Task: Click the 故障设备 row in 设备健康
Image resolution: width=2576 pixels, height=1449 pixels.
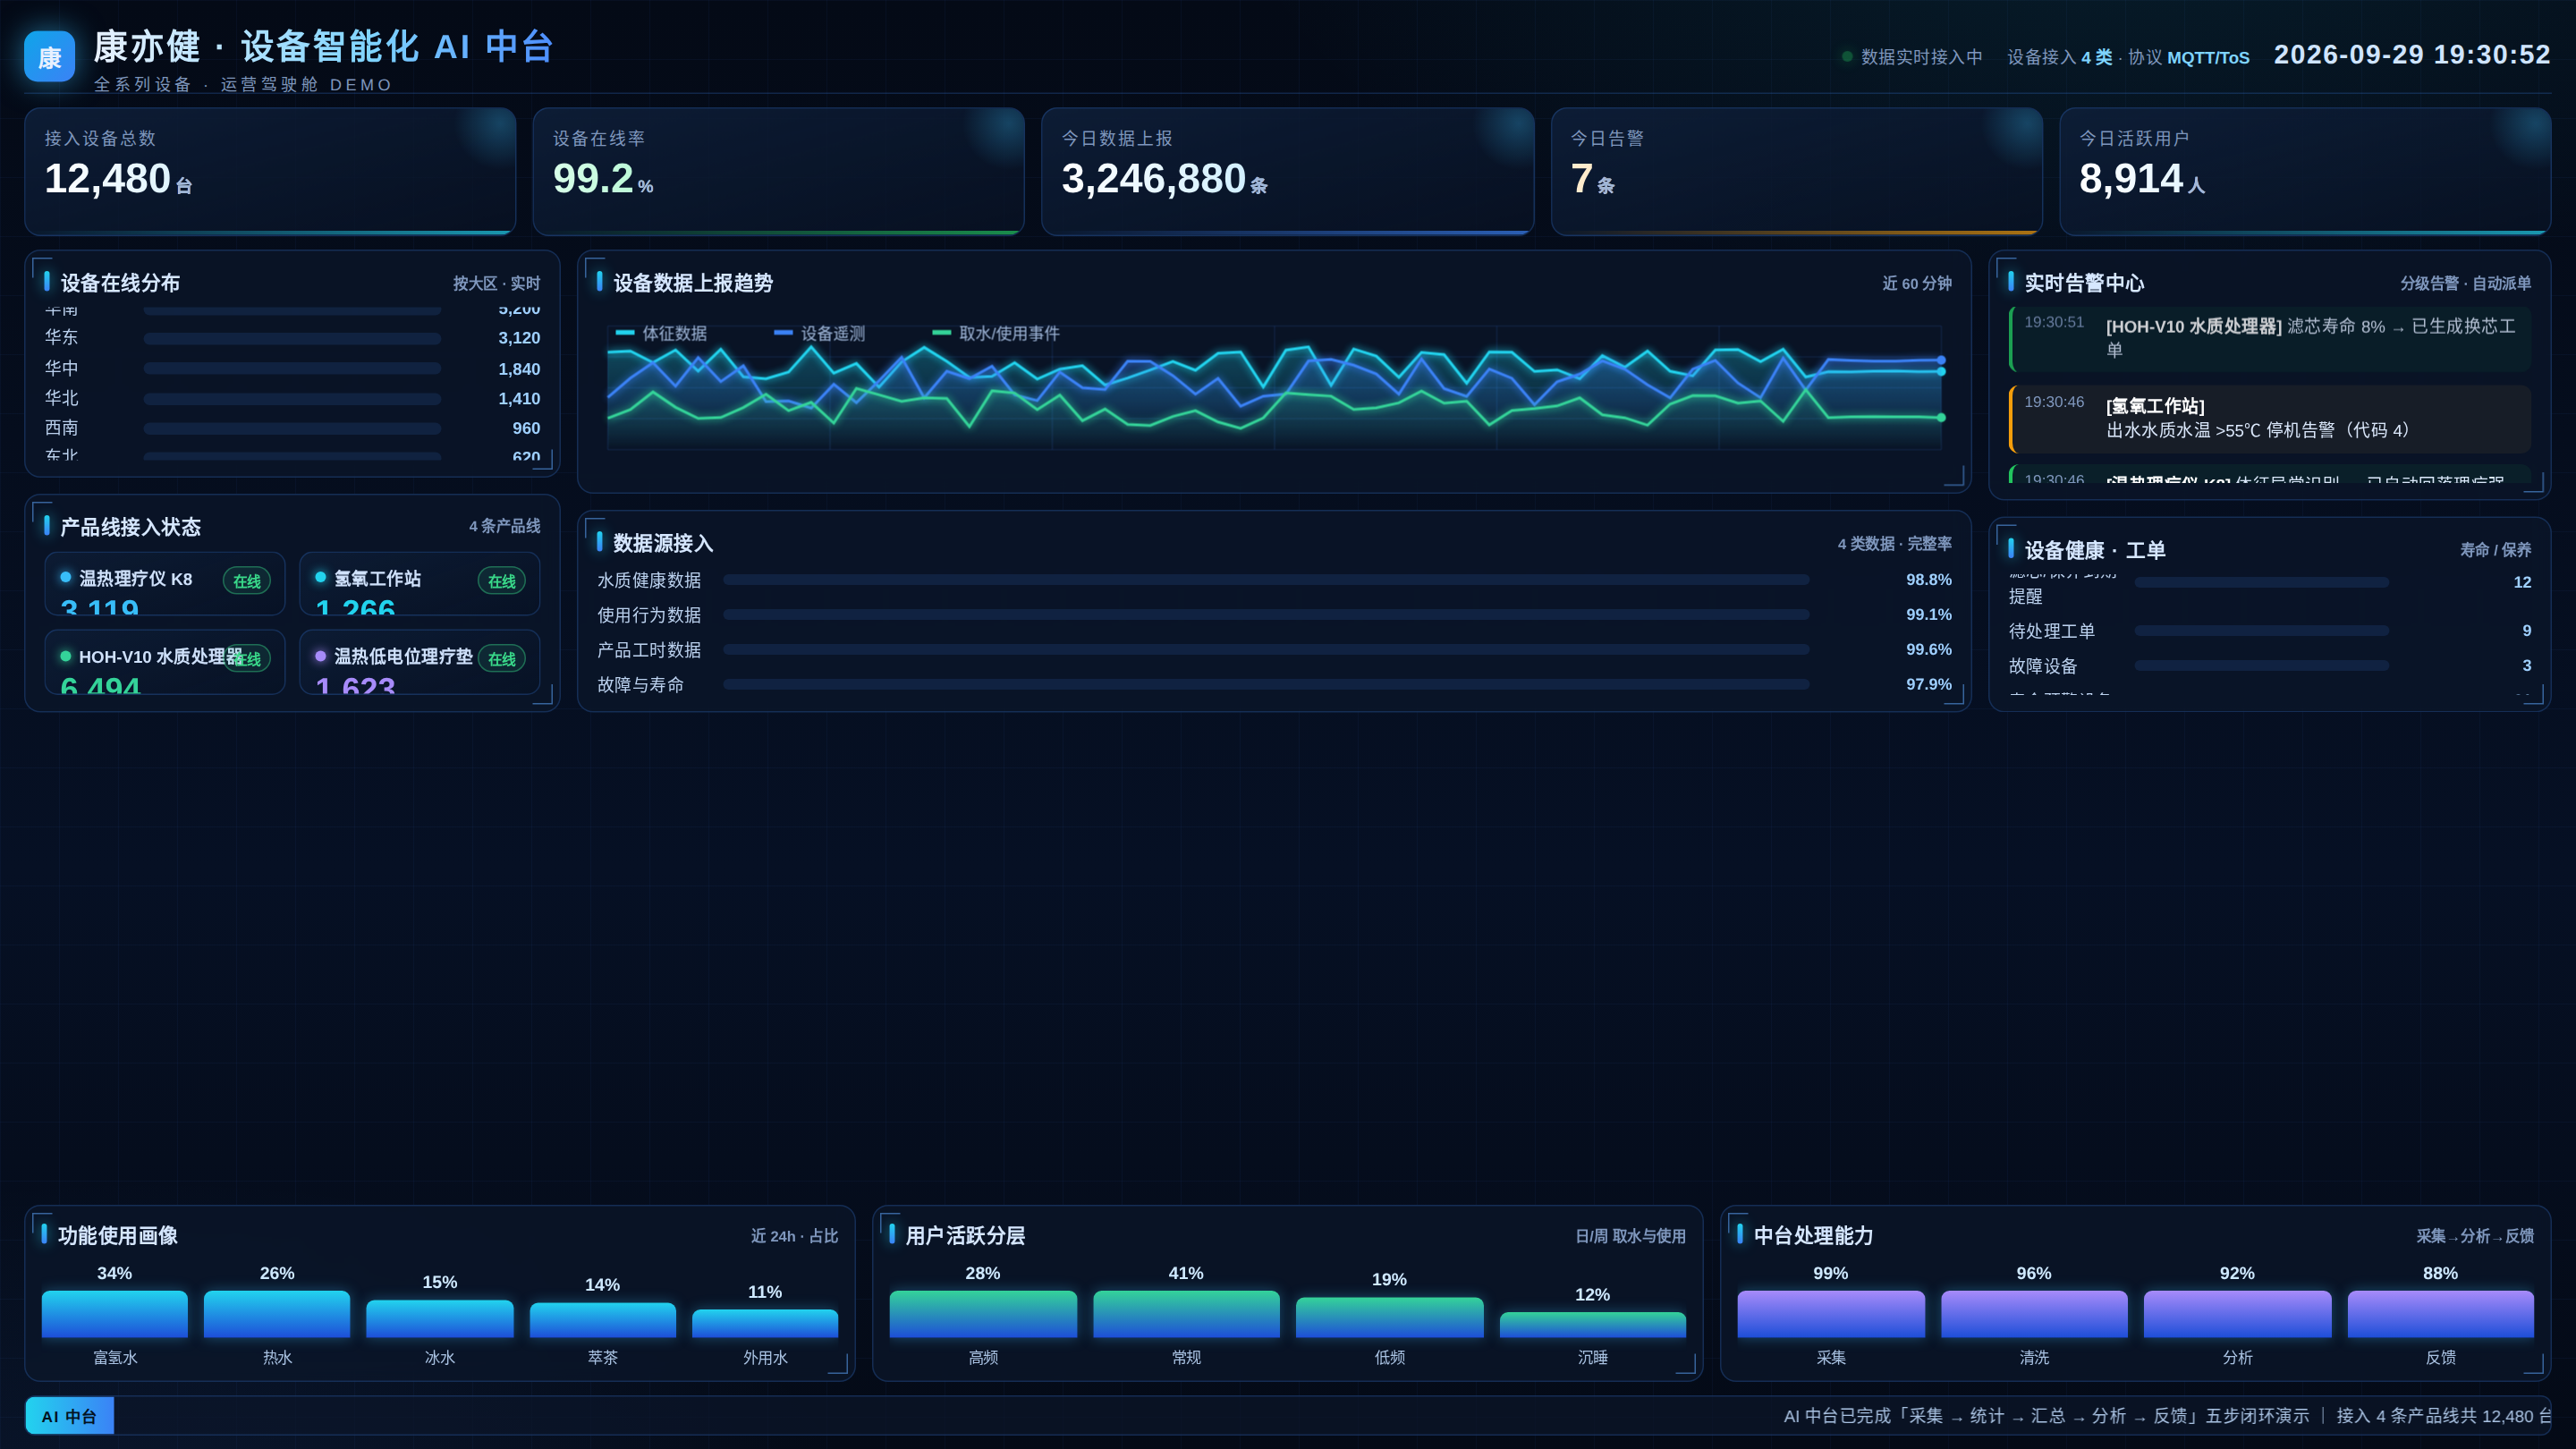Action: [2270, 666]
